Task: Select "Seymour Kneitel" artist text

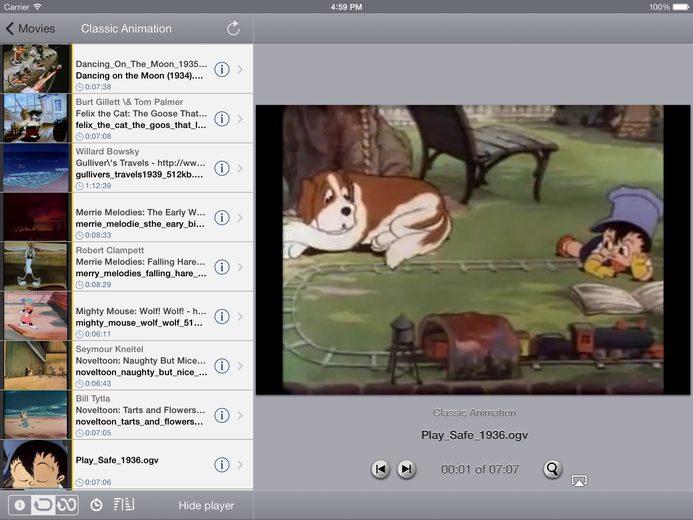Action: [x=110, y=349]
